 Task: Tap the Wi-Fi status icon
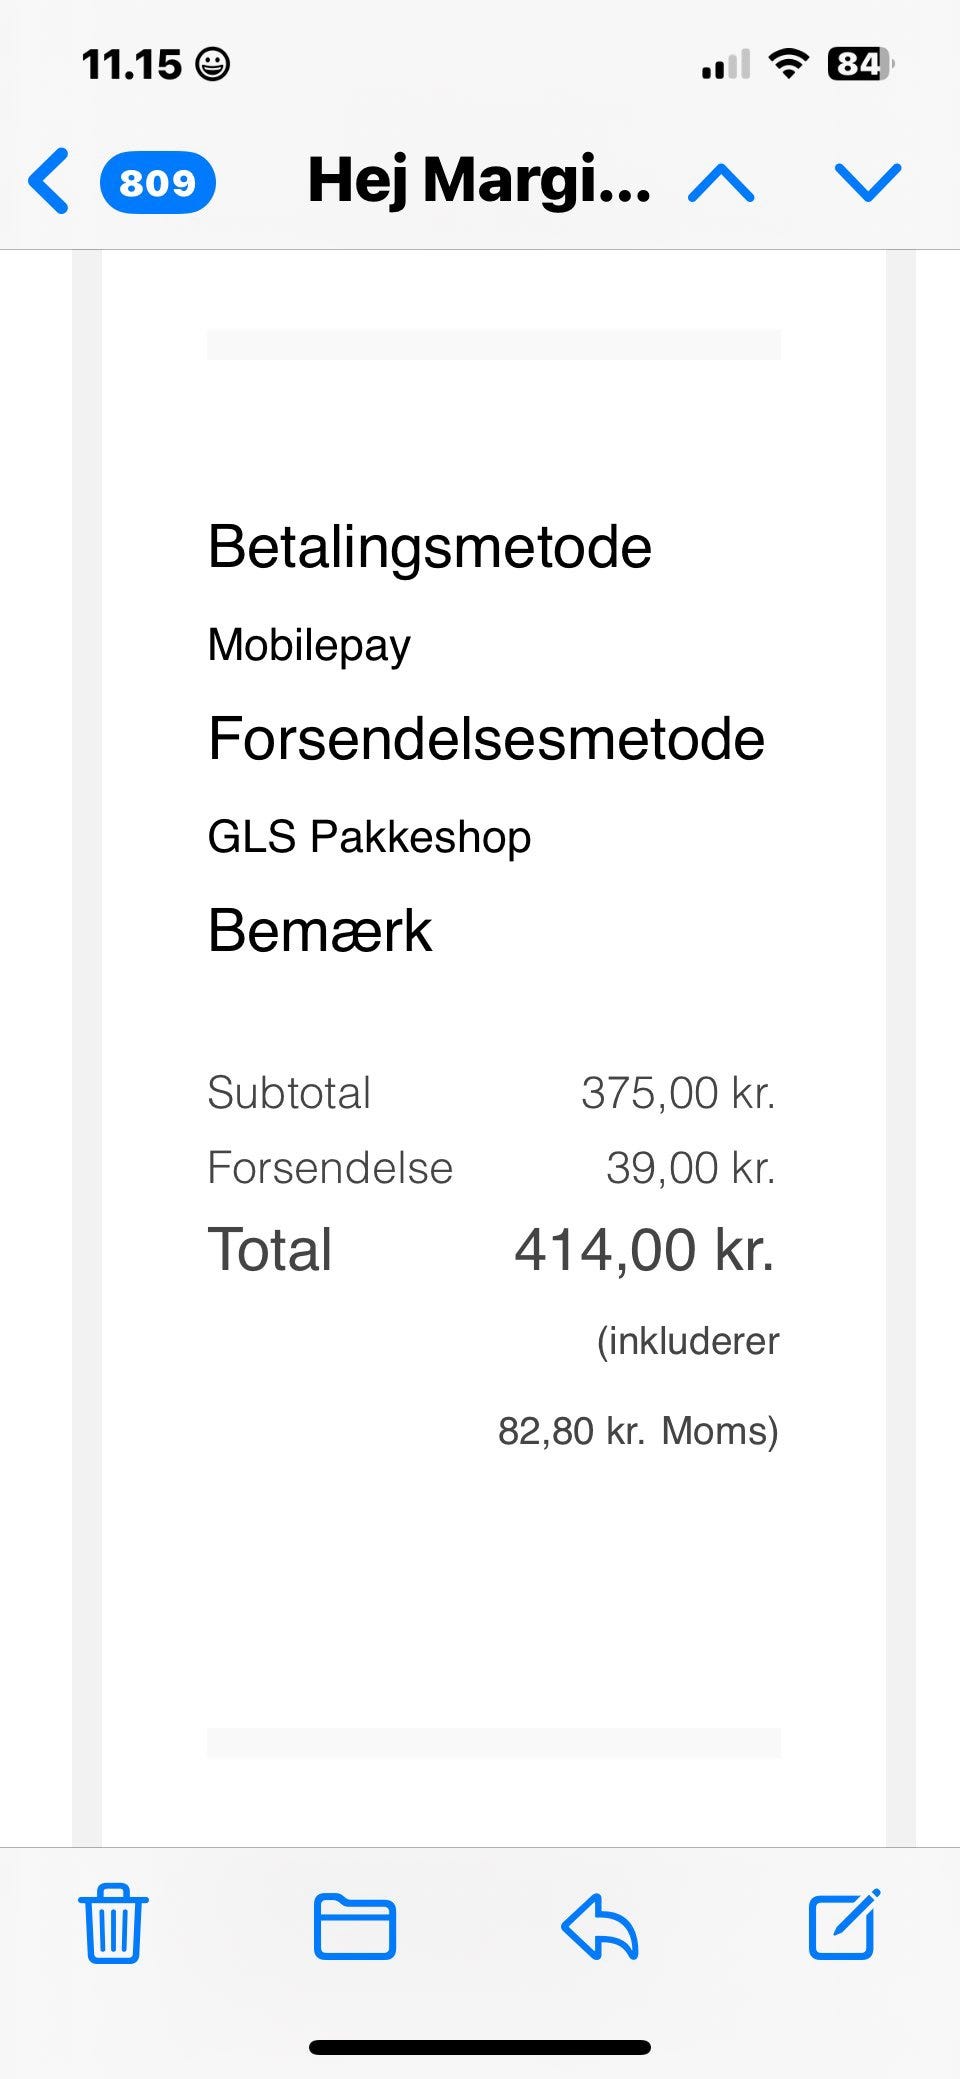(788, 65)
